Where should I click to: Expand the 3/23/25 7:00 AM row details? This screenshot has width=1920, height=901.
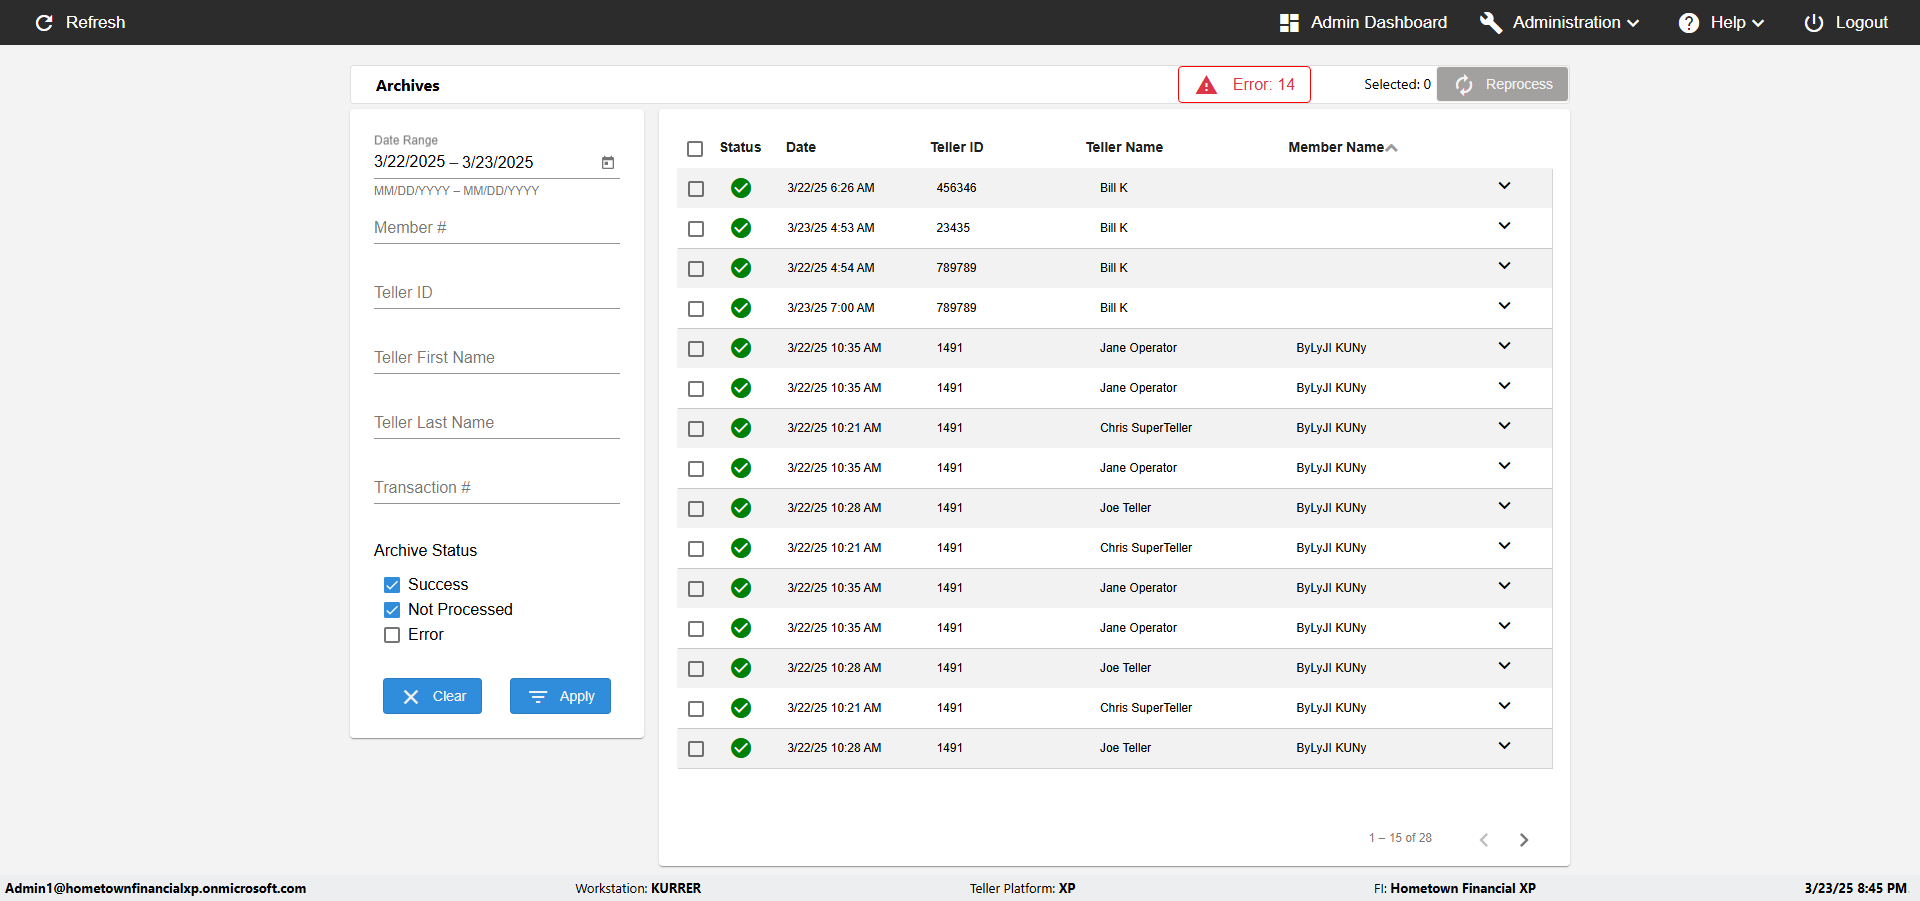(x=1504, y=306)
